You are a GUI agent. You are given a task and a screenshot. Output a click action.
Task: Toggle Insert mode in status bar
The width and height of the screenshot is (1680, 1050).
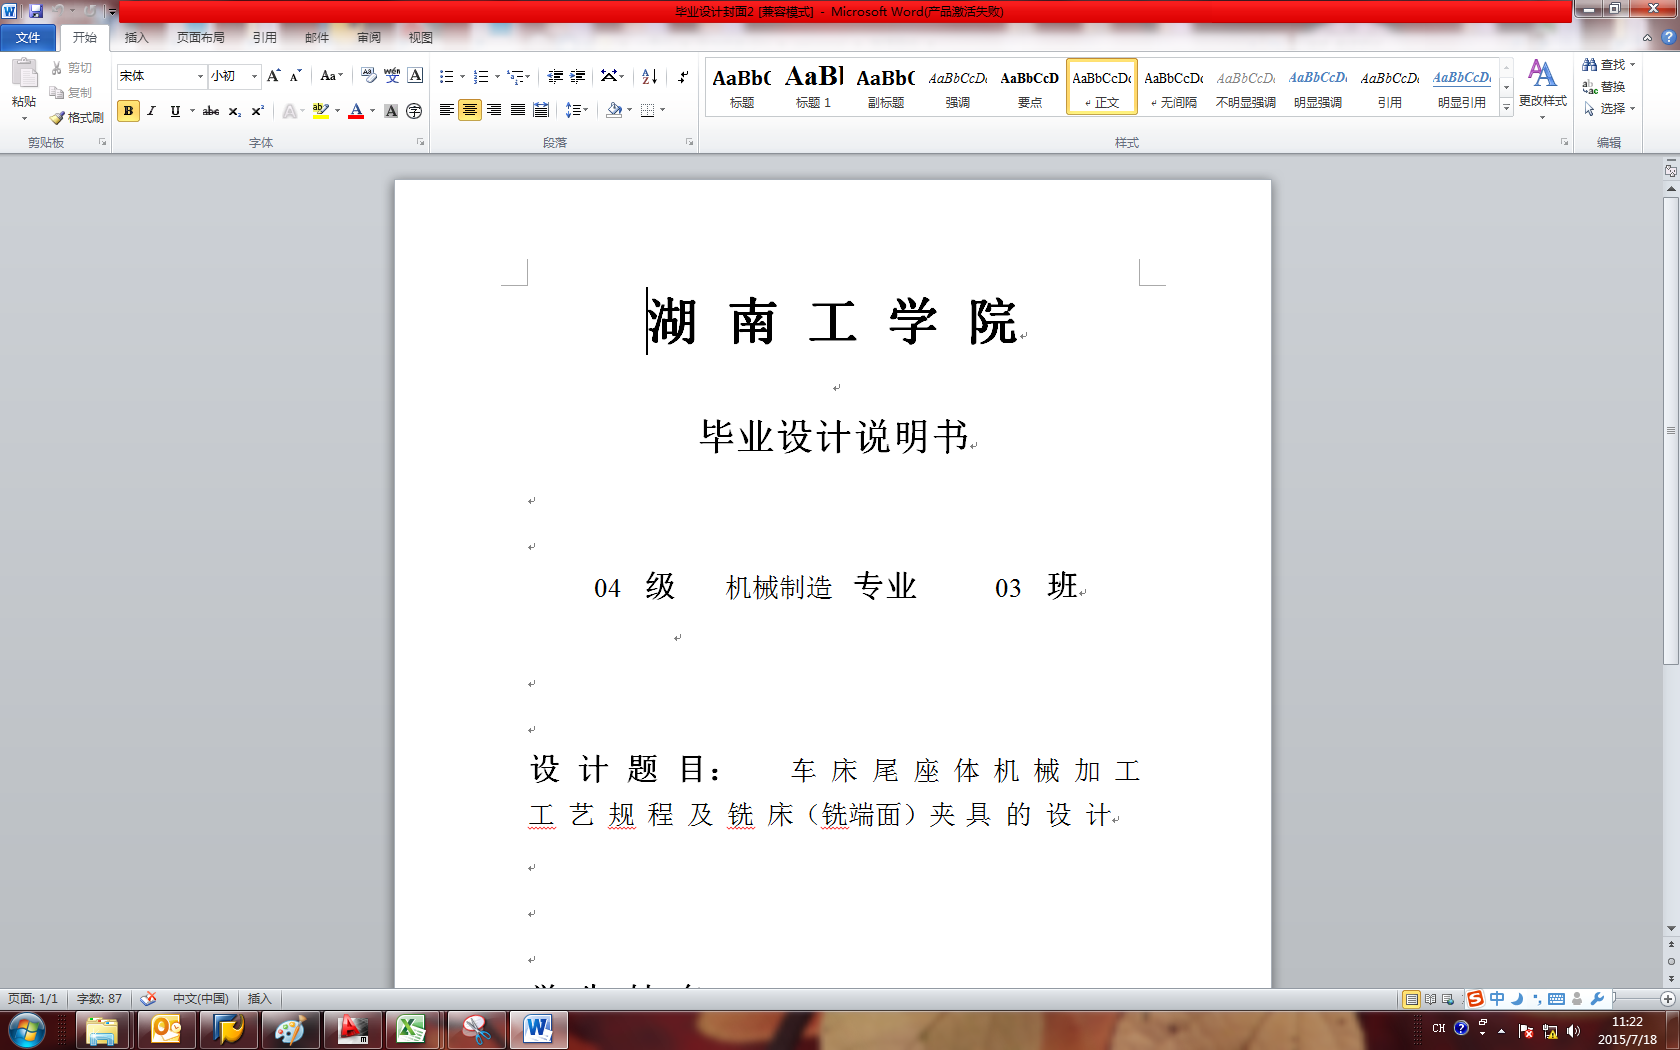coord(259,999)
